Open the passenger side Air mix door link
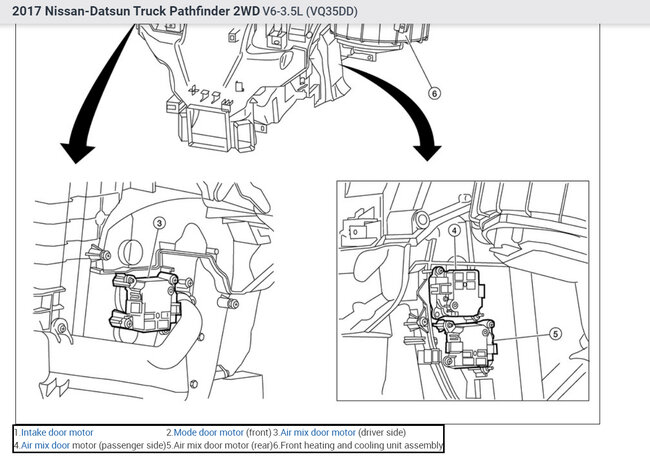 point(45,446)
